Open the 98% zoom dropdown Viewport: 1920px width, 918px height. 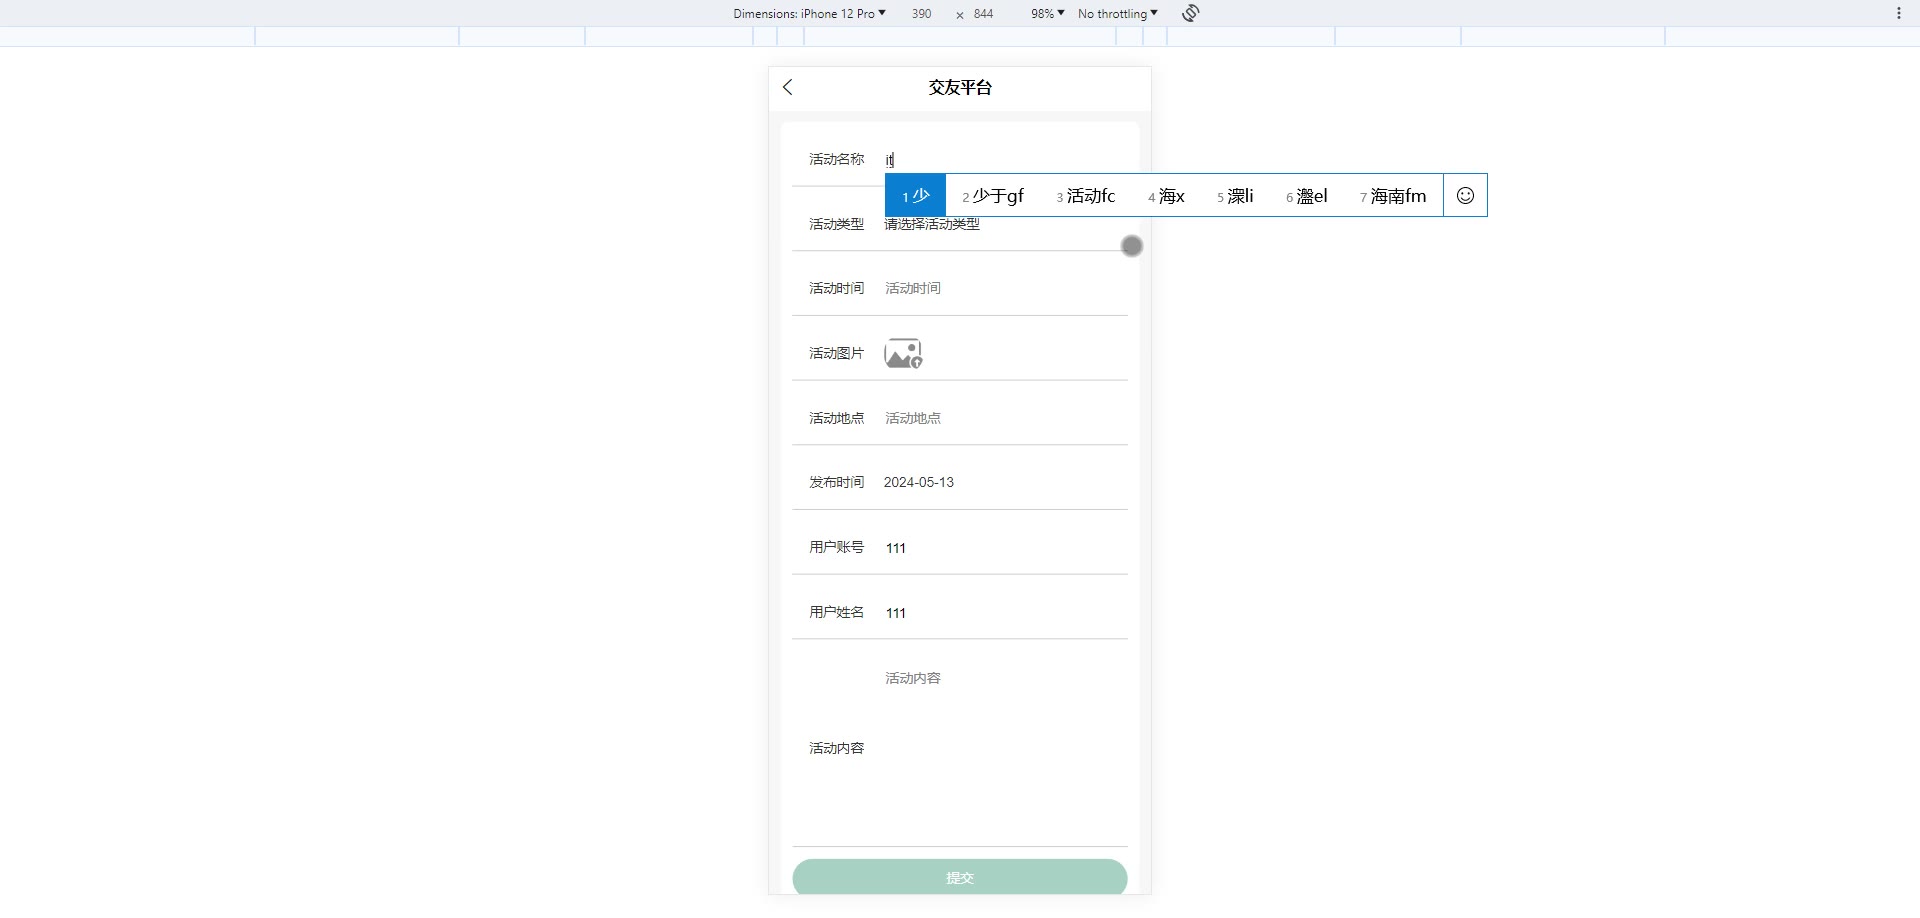(x=1047, y=13)
